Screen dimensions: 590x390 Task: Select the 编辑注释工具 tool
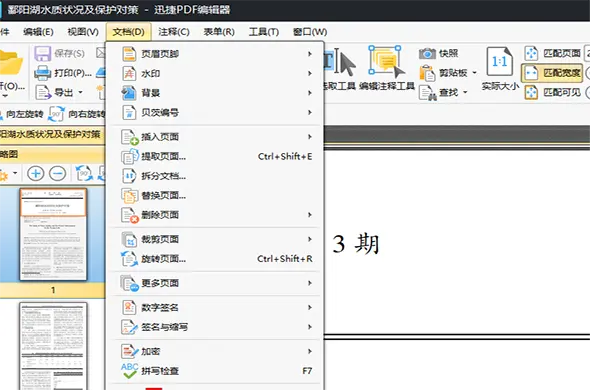(x=386, y=69)
